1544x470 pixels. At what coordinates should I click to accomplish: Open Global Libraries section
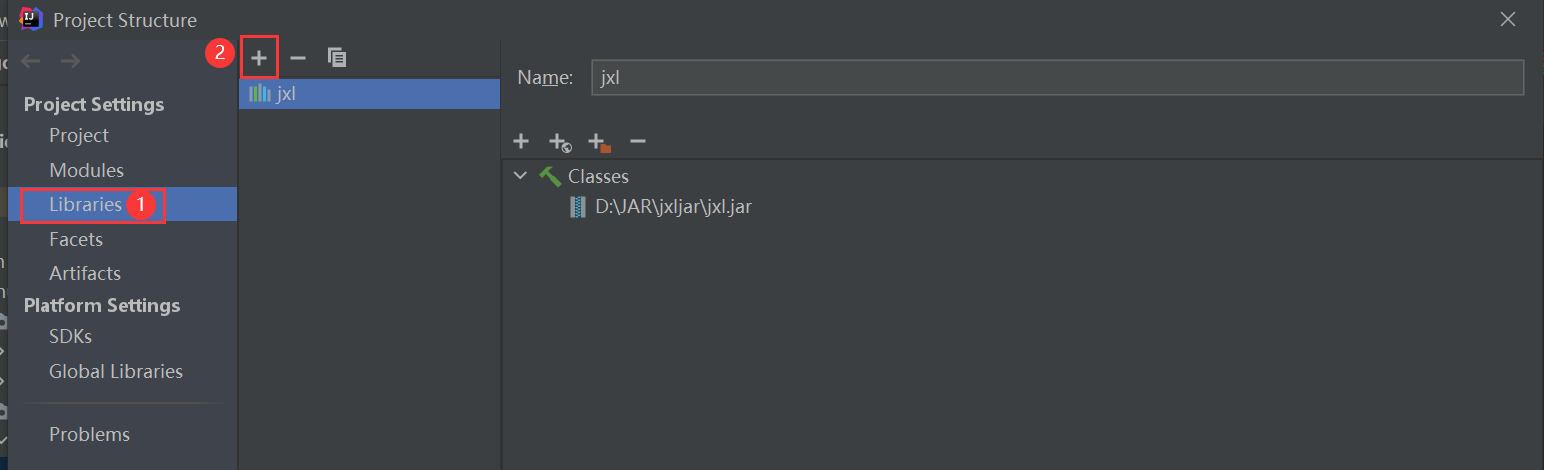pos(116,371)
